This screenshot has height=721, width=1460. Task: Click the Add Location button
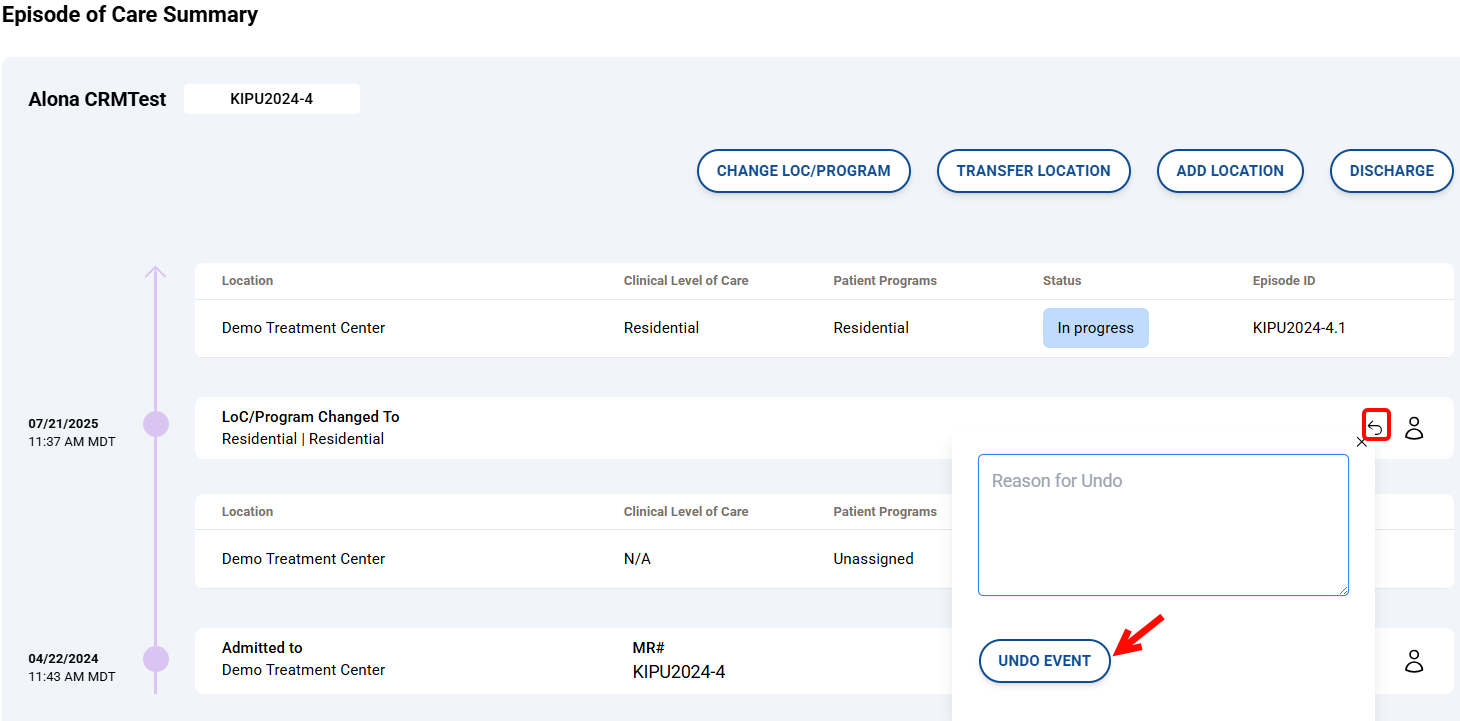click(1229, 171)
